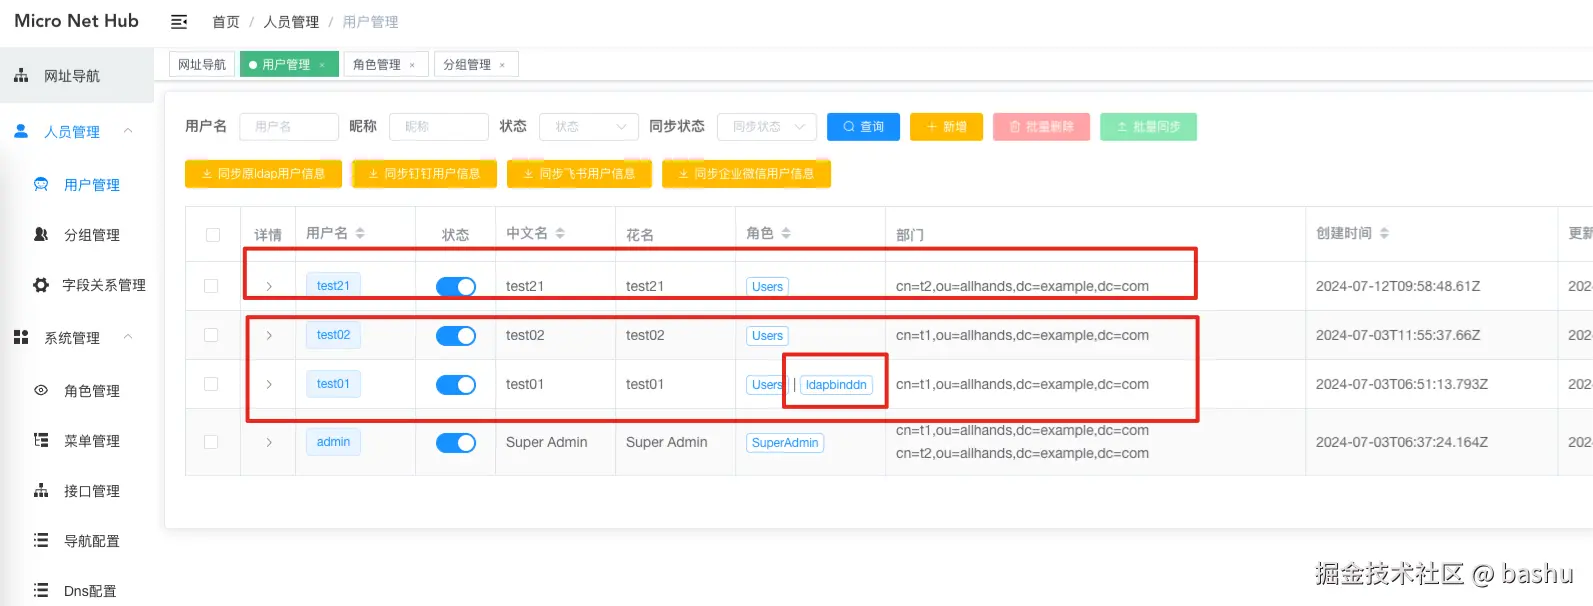Focus the 用户名 search input

[289, 127]
